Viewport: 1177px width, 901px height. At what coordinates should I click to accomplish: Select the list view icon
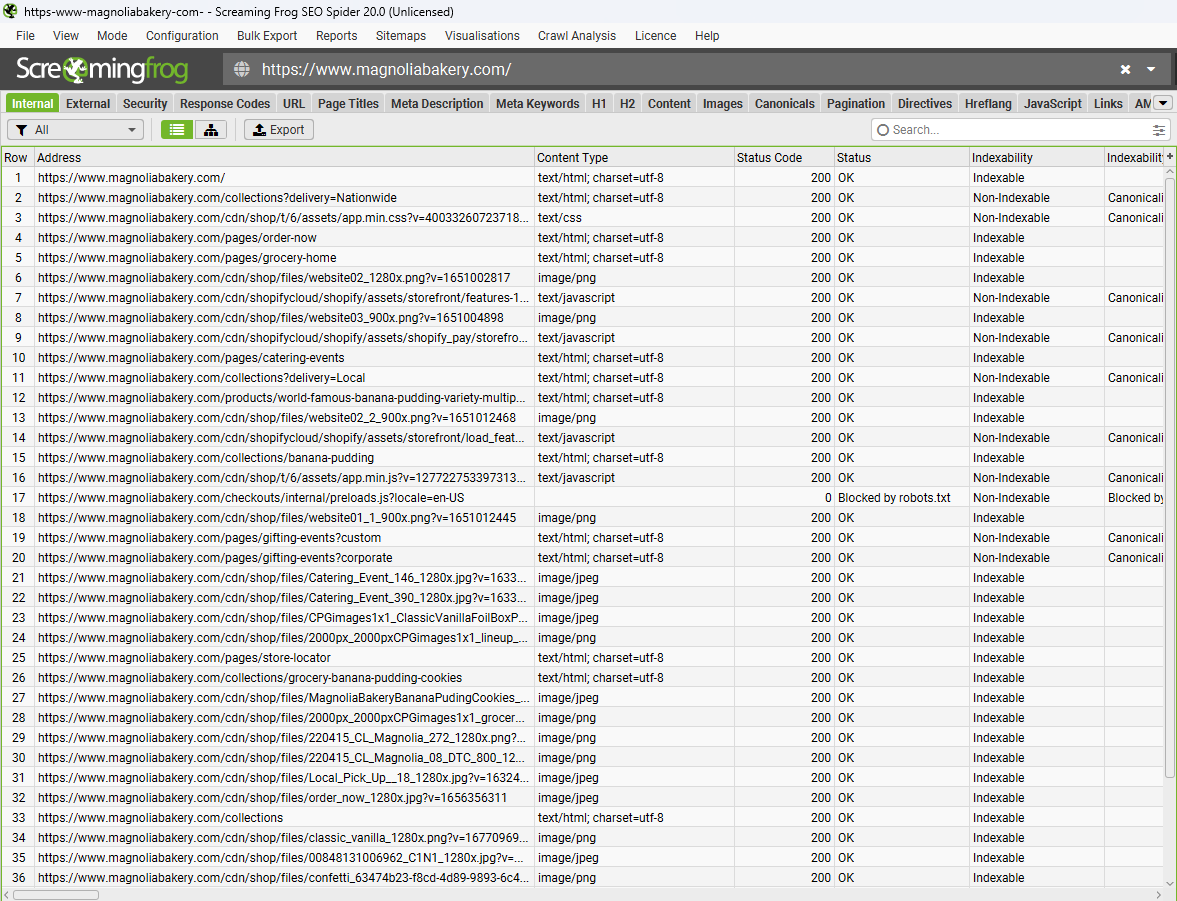coord(177,130)
